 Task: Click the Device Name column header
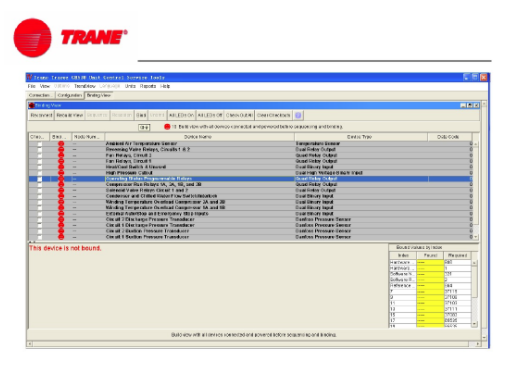click(x=199, y=137)
